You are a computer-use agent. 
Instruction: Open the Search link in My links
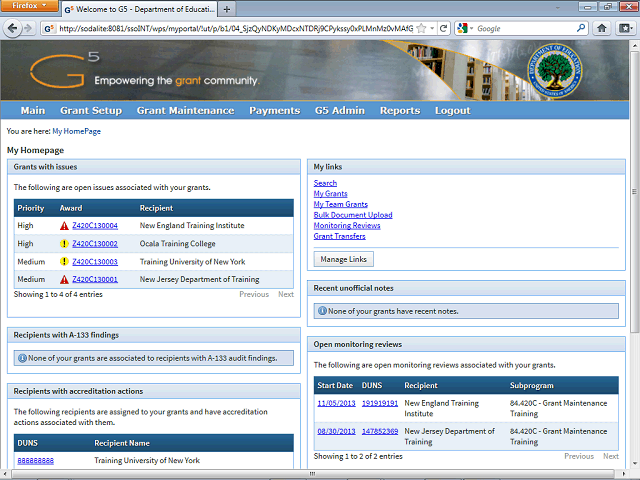[325, 183]
